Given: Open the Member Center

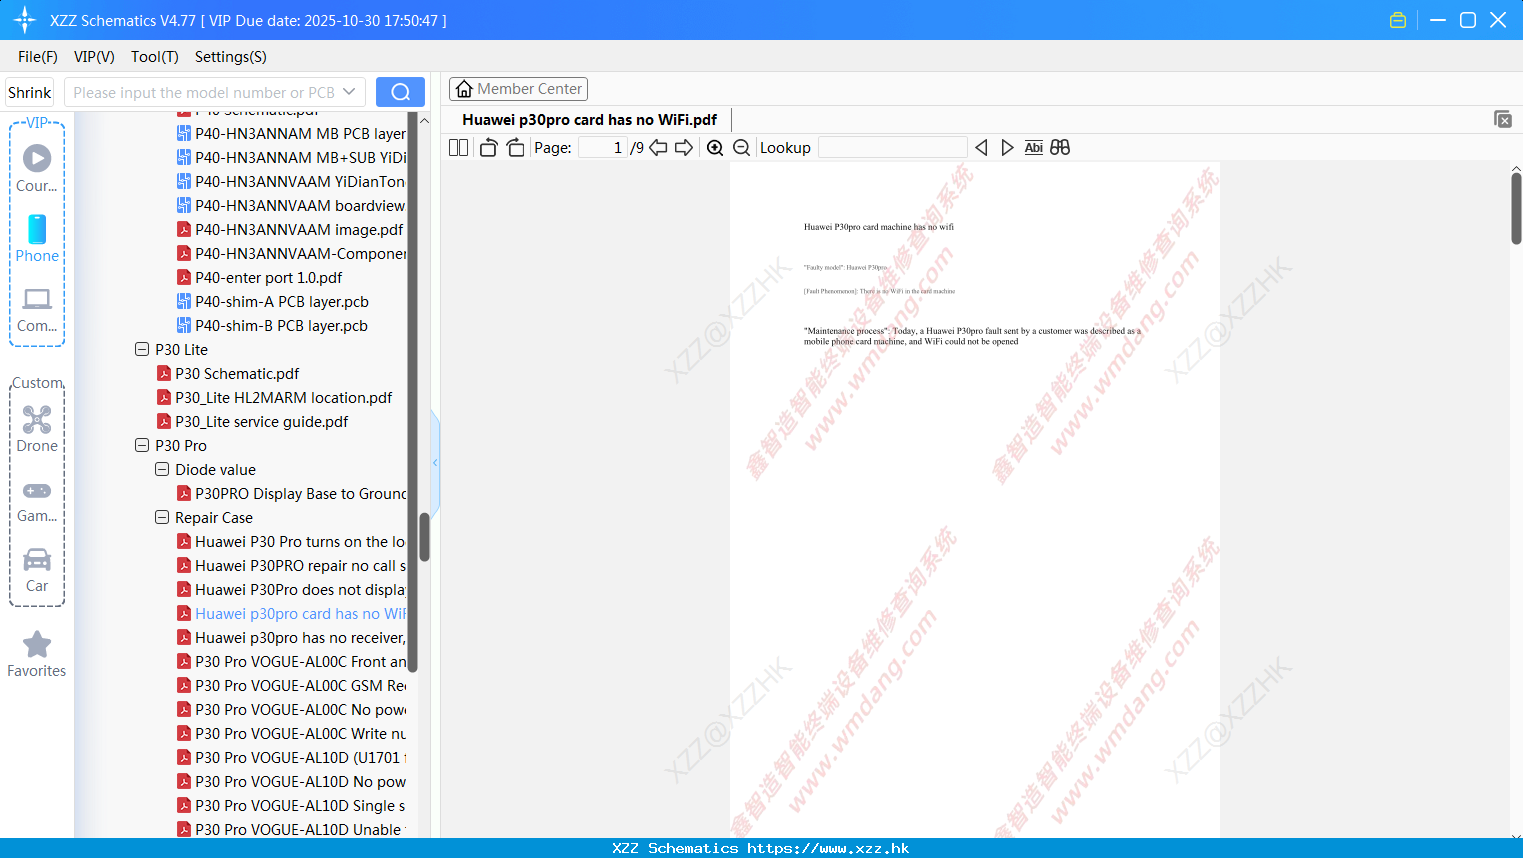Looking at the screenshot, I should [x=518, y=89].
